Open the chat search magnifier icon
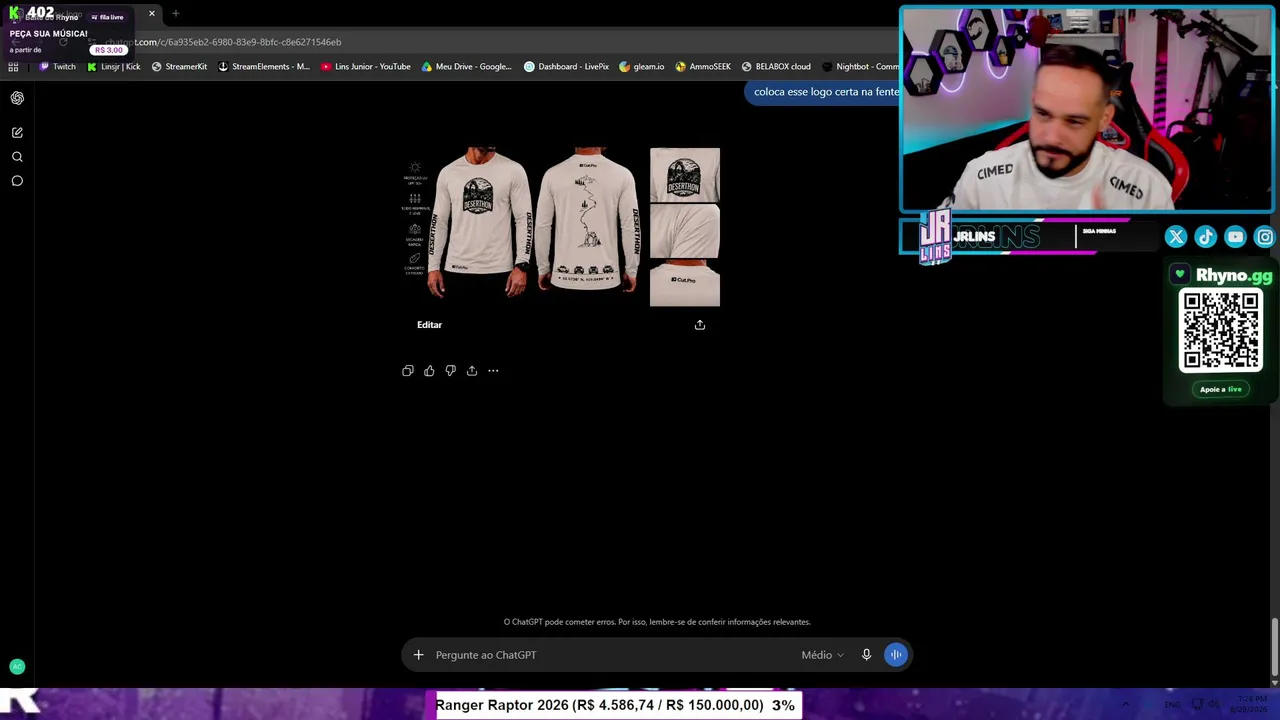The width and height of the screenshot is (1280, 720). (x=17, y=157)
